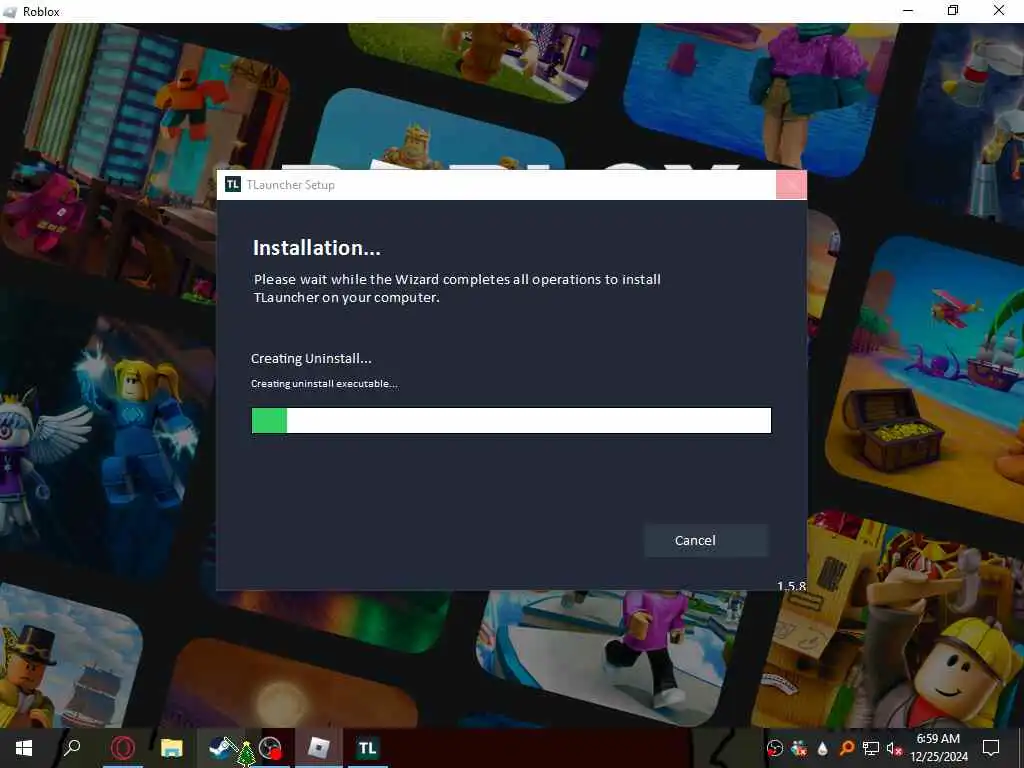
Task: Open the notification action center
Action: tap(991, 748)
